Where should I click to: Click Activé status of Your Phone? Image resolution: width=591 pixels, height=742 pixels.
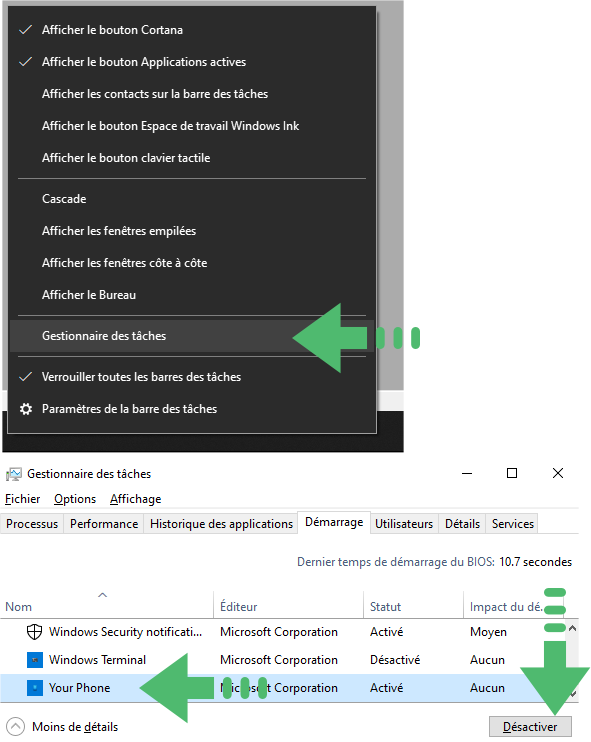click(387, 688)
